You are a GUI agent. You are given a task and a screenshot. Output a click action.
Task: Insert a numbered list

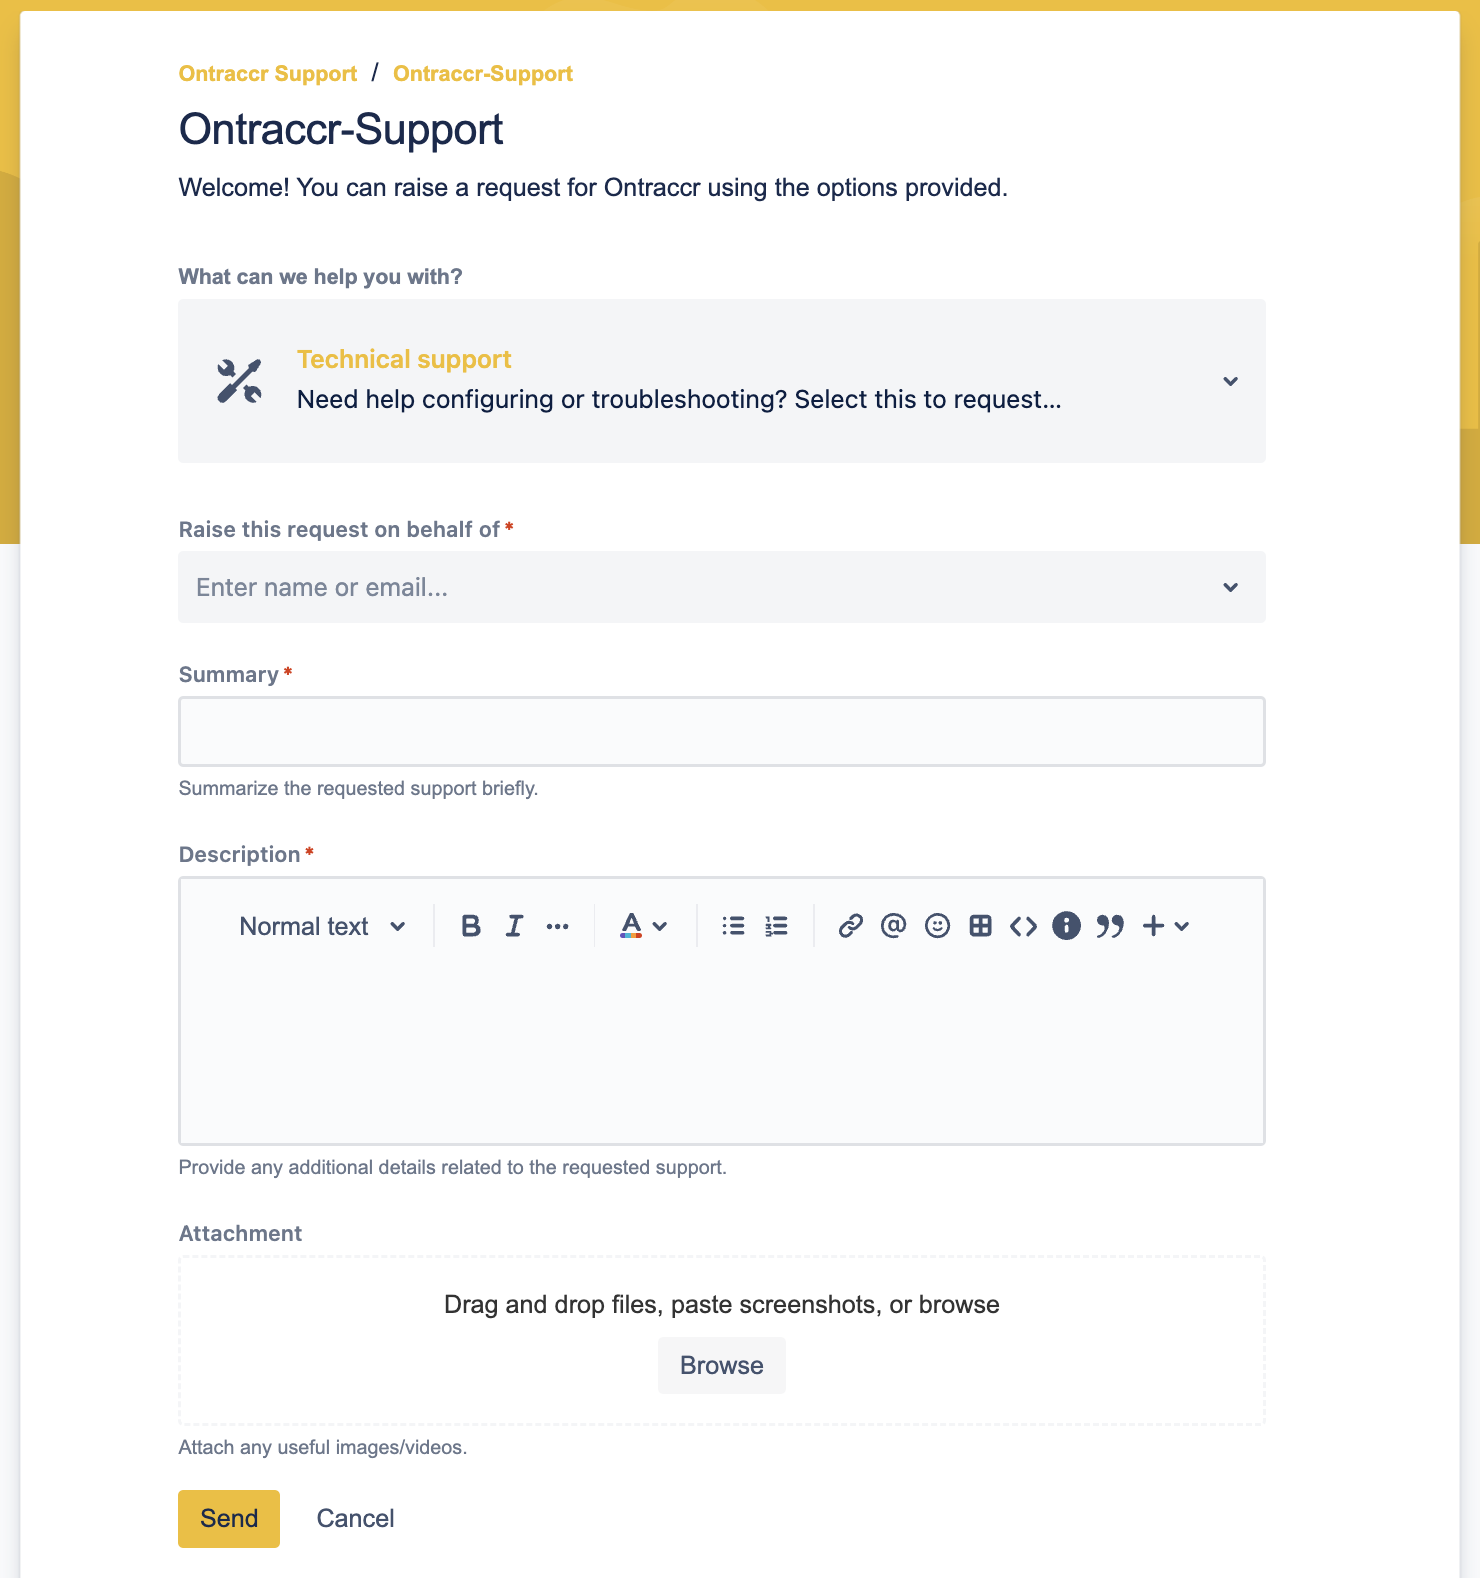click(776, 926)
